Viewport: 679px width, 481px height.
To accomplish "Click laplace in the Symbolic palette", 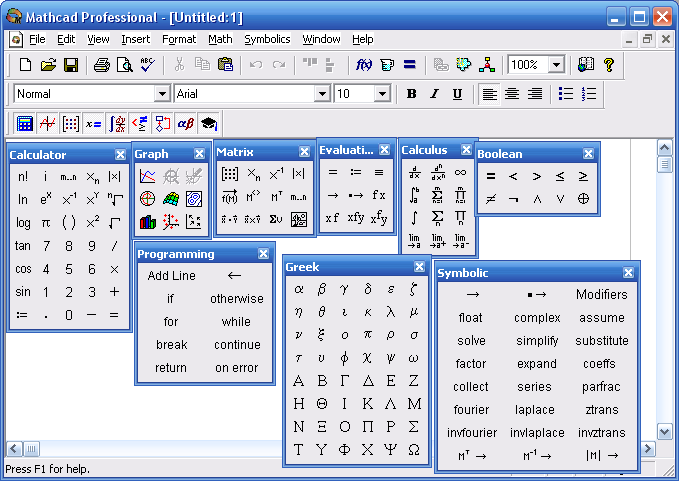I will [x=535, y=410].
